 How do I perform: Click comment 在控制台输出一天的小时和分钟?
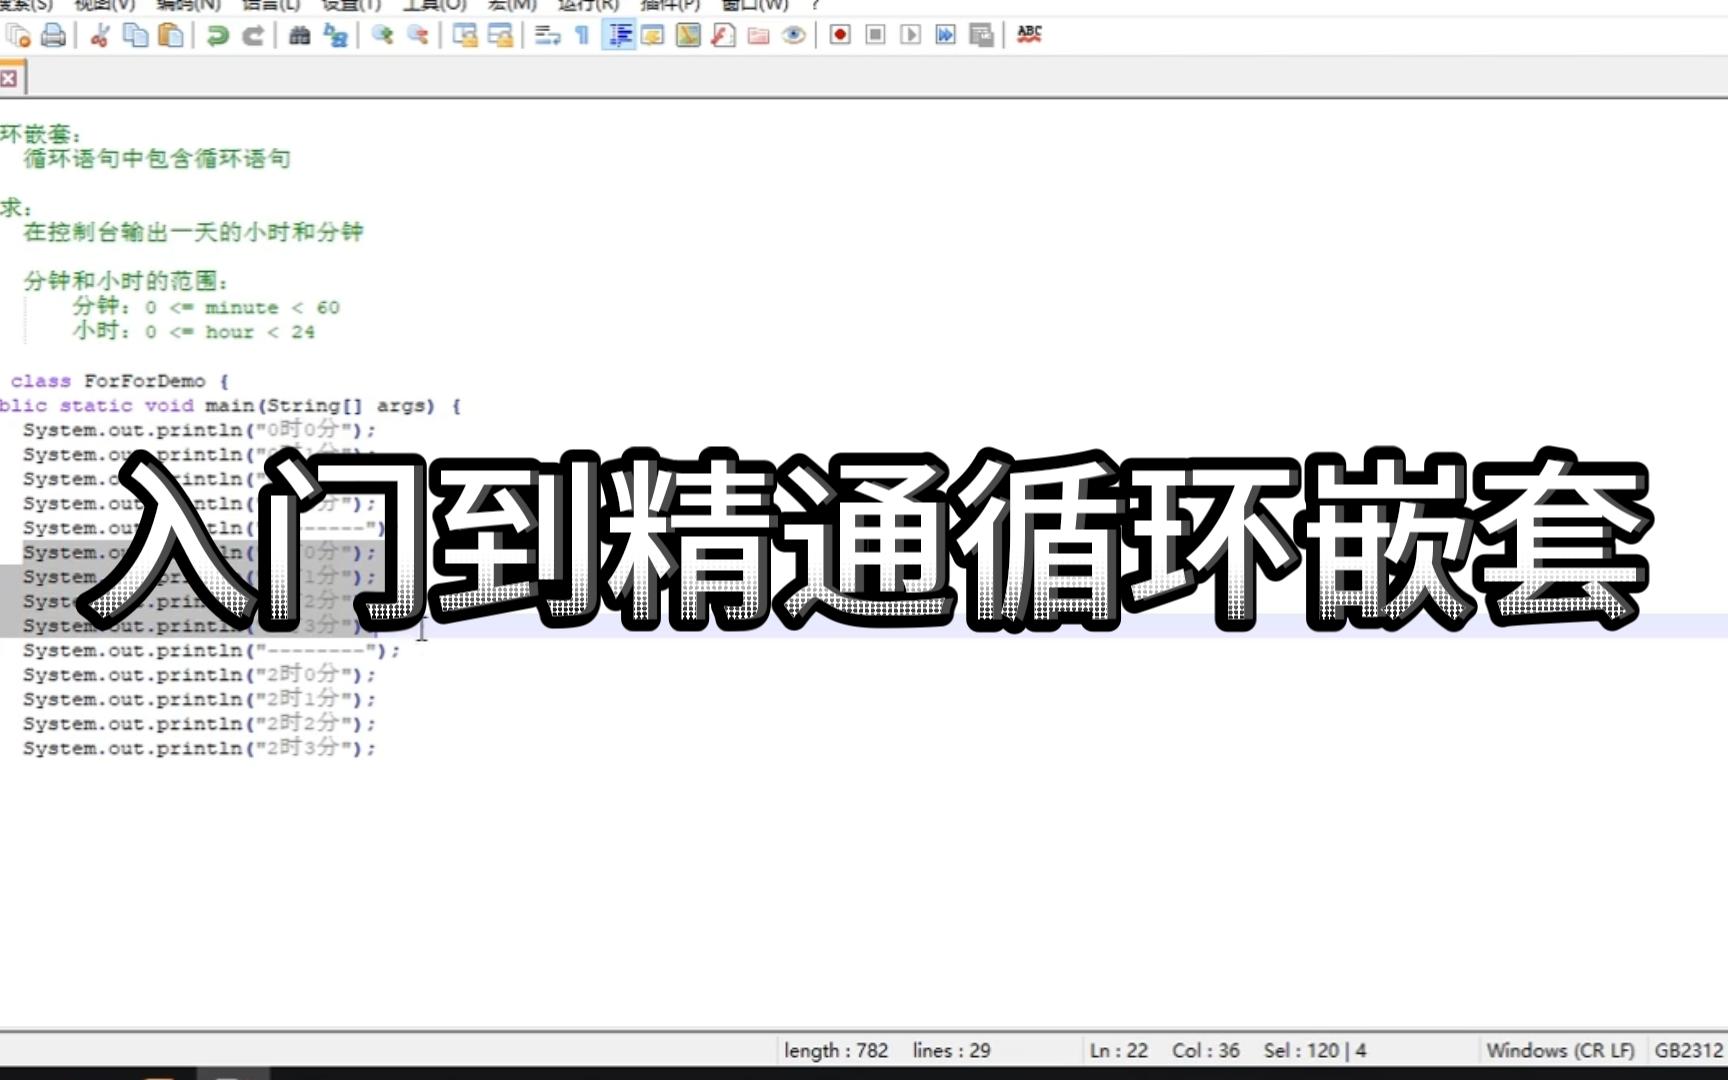(193, 232)
